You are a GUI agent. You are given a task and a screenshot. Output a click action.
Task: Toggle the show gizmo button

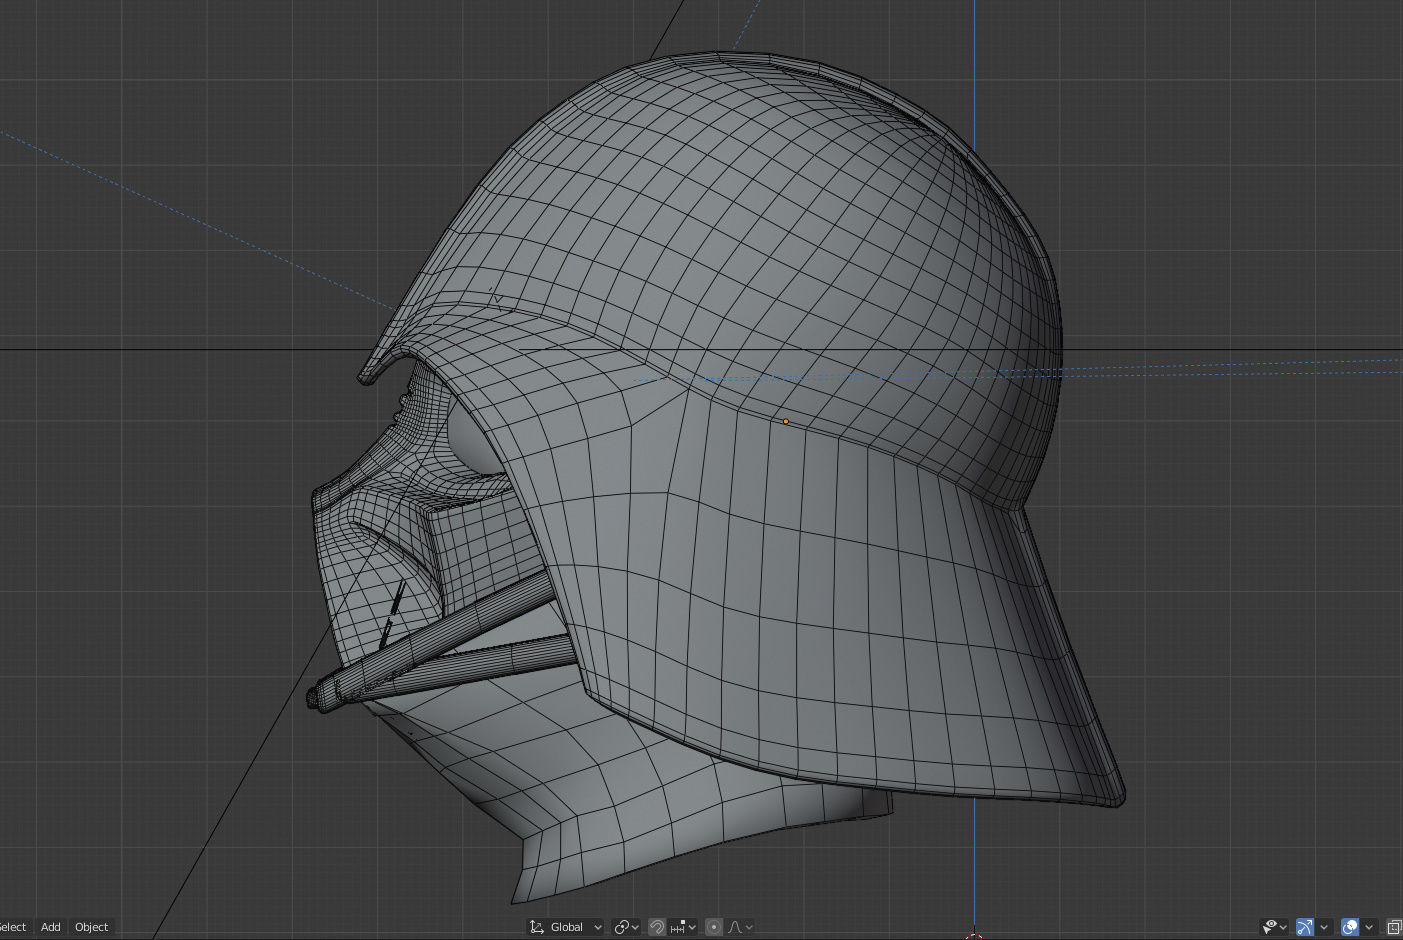click(1305, 927)
